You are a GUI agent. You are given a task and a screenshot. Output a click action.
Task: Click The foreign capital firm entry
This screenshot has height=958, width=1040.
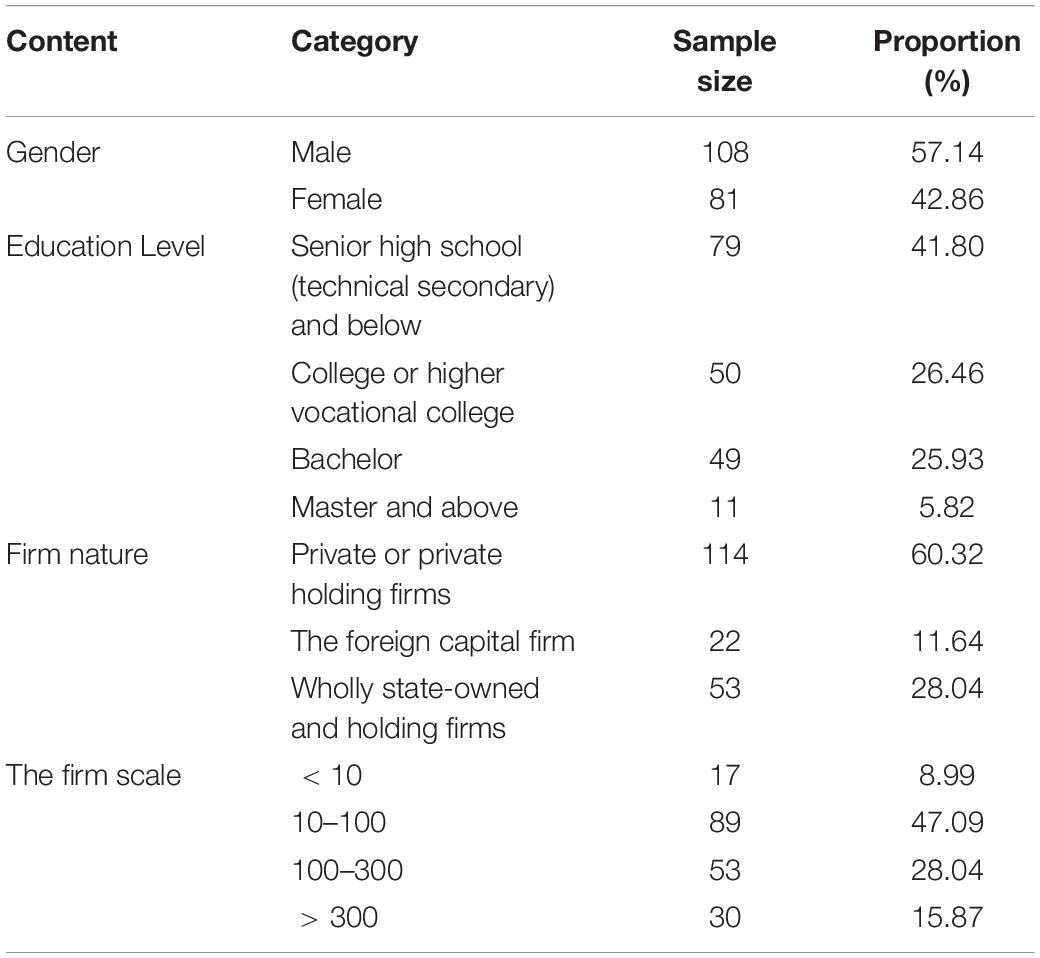click(x=432, y=641)
